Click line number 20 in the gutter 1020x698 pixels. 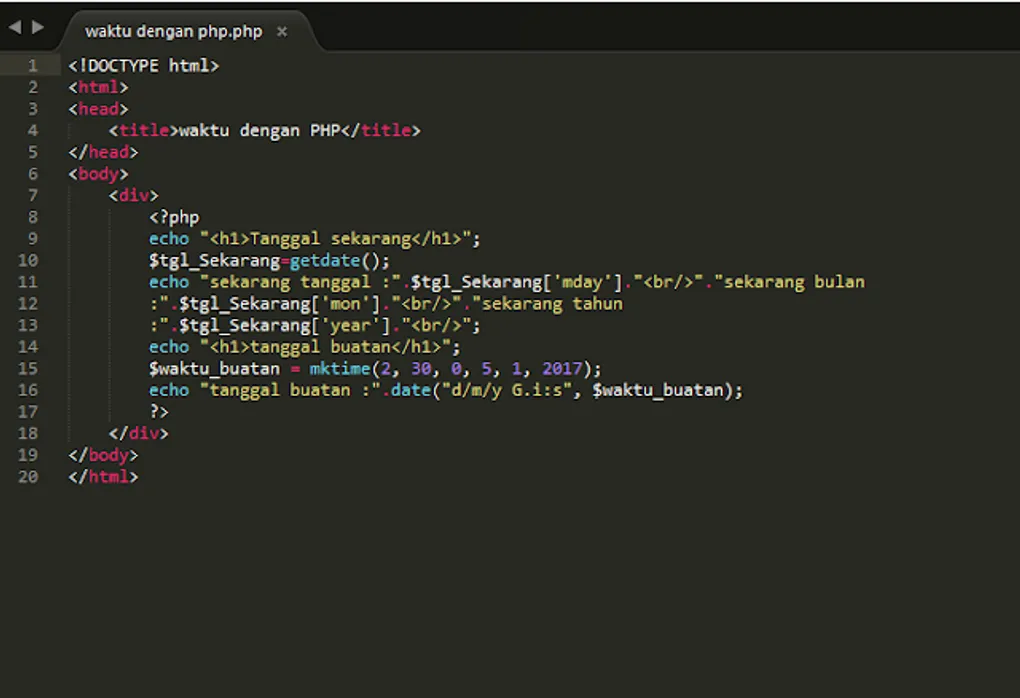(x=31, y=477)
